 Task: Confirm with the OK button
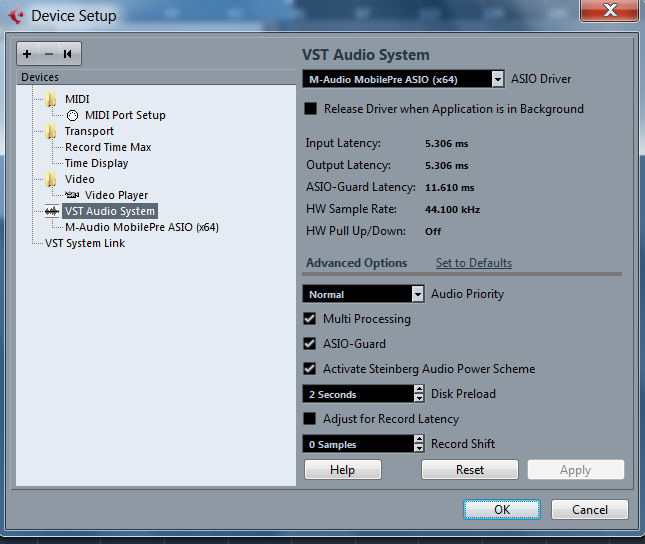[502, 509]
